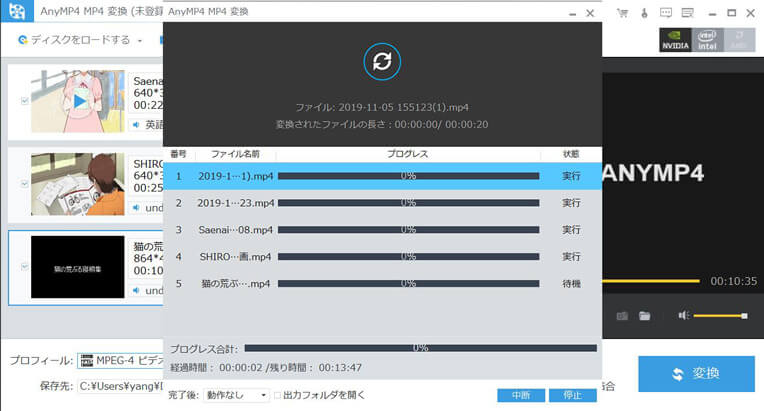Click row 5 waiting status text
The width and height of the screenshot is (764, 411).
tap(571, 283)
